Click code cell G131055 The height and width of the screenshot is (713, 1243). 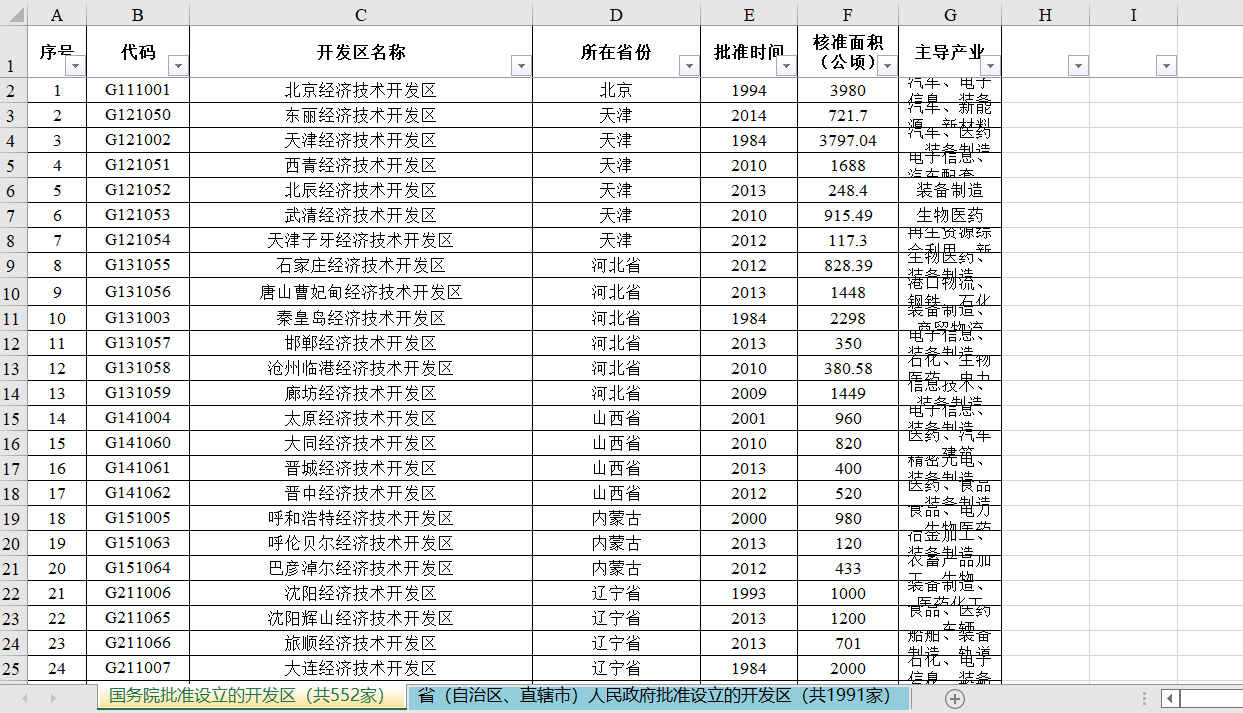click(138, 265)
